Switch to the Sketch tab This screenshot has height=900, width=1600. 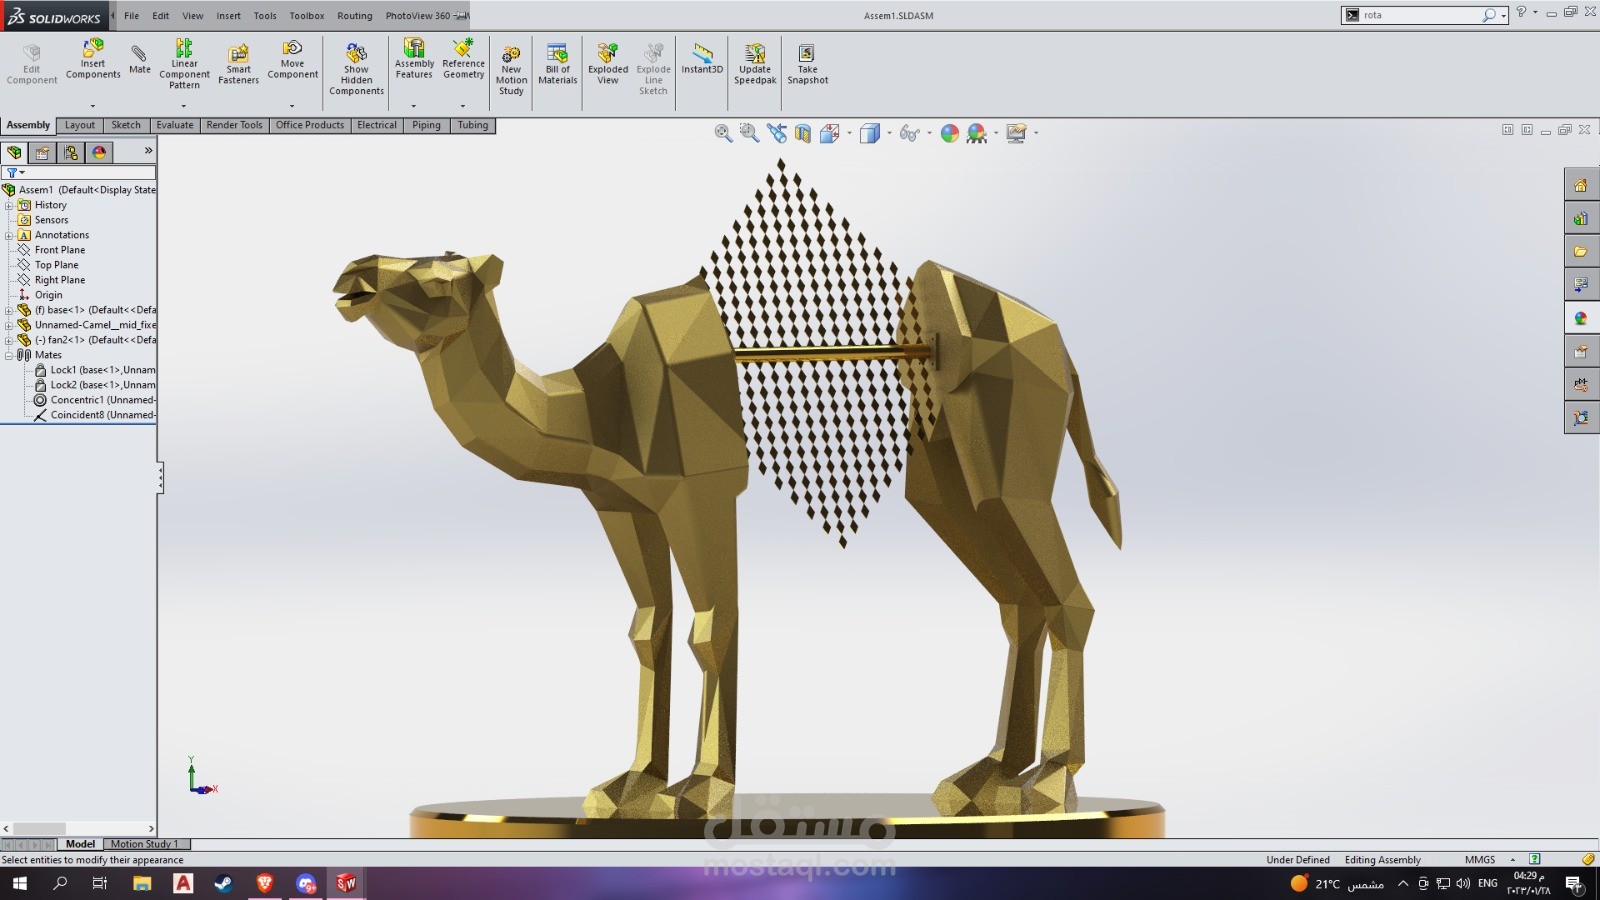pos(126,125)
